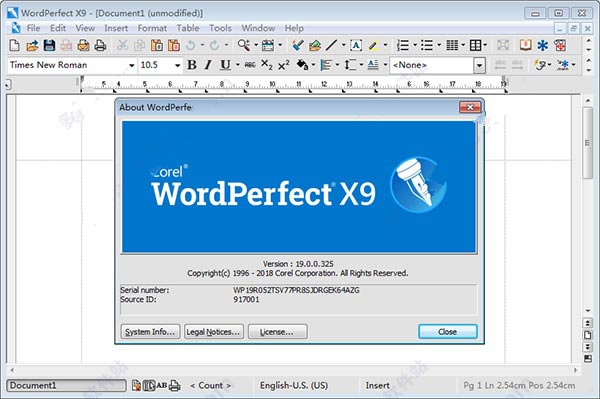
Task: Create a new blank document
Action: coord(14,45)
